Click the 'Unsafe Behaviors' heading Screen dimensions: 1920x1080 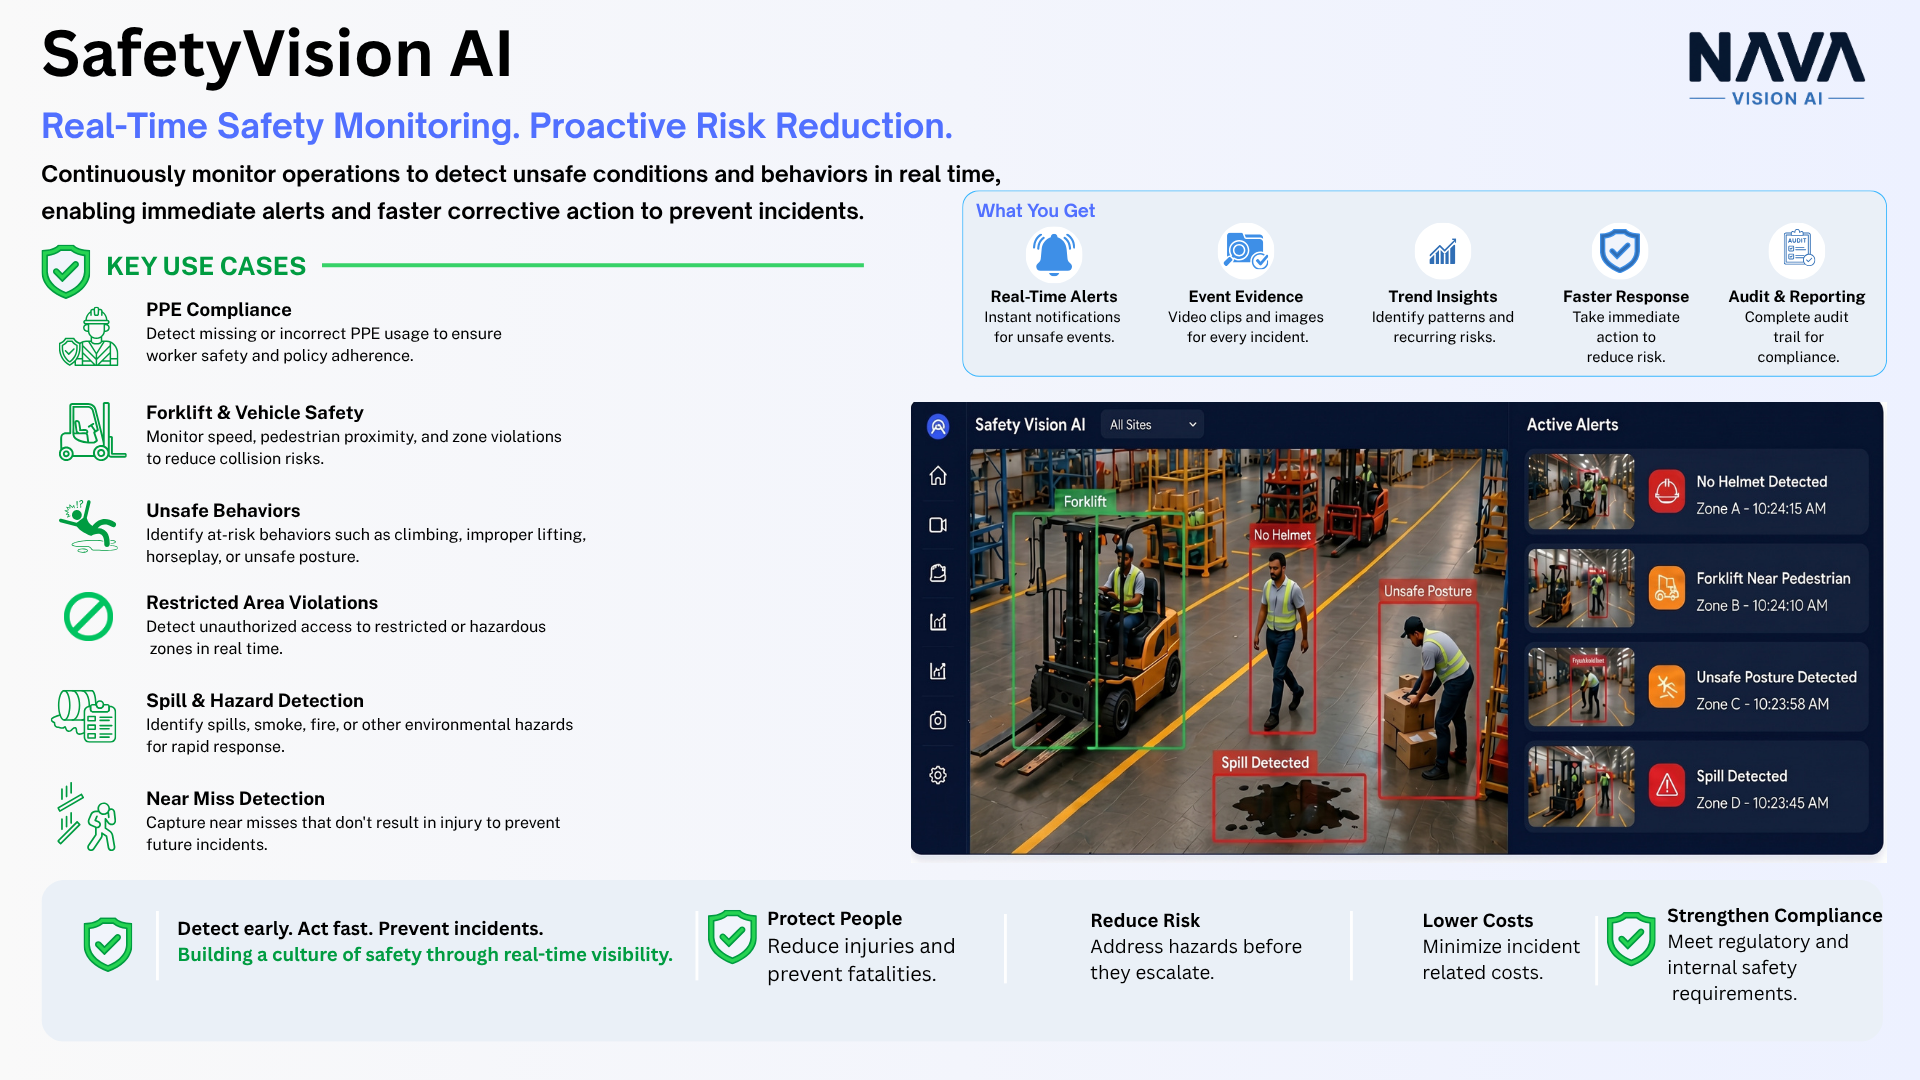tap(223, 511)
